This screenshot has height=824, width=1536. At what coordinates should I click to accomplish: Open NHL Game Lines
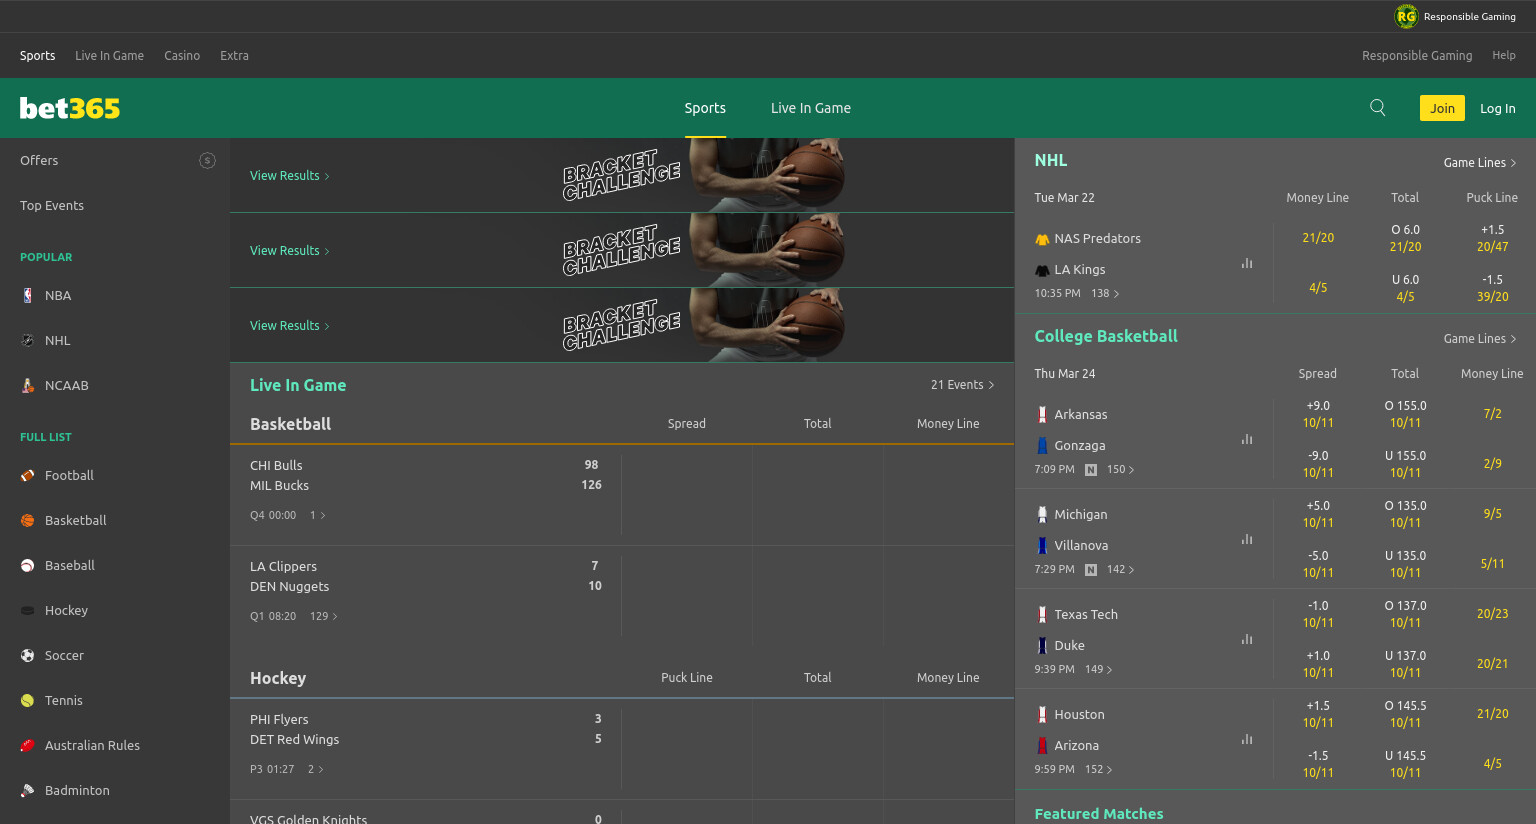click(1480, 162)
